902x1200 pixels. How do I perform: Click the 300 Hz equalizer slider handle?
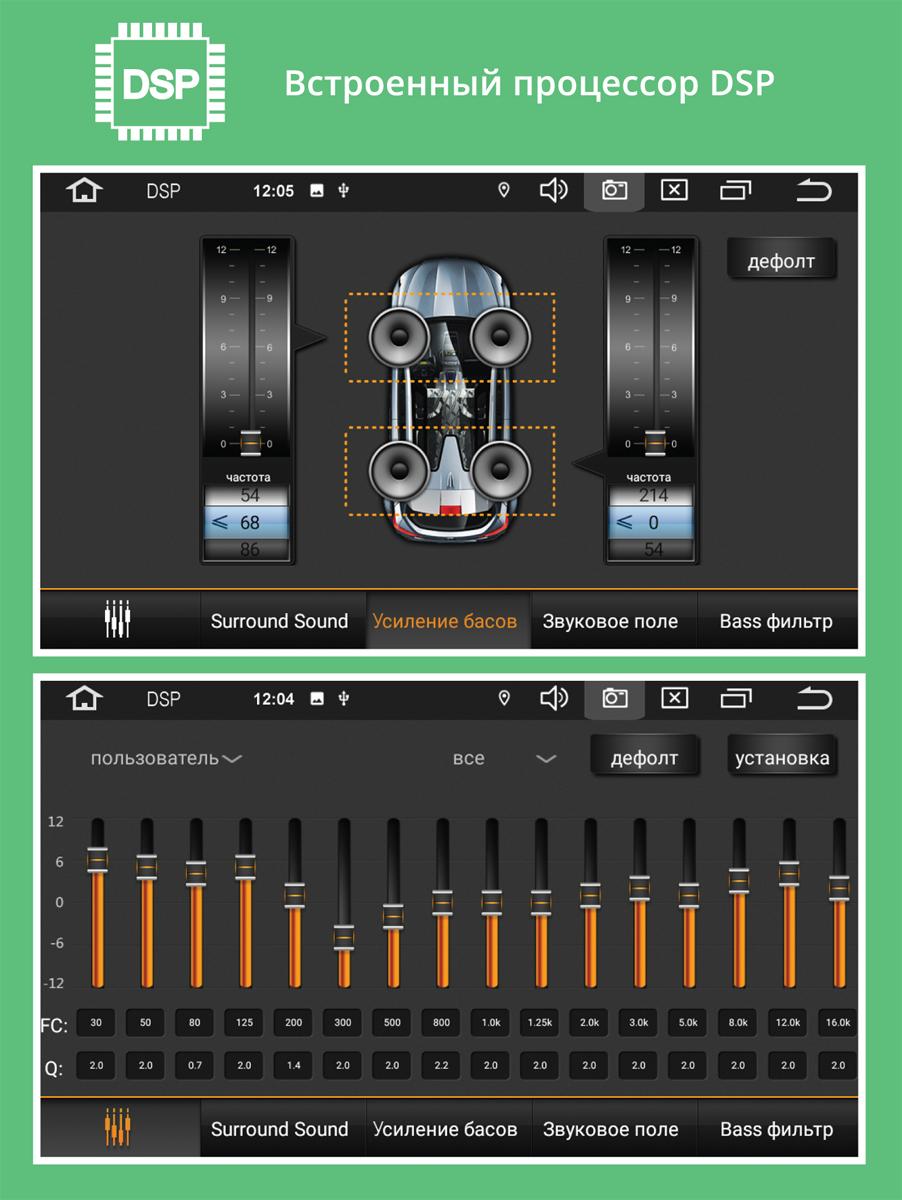coord(344,939)
